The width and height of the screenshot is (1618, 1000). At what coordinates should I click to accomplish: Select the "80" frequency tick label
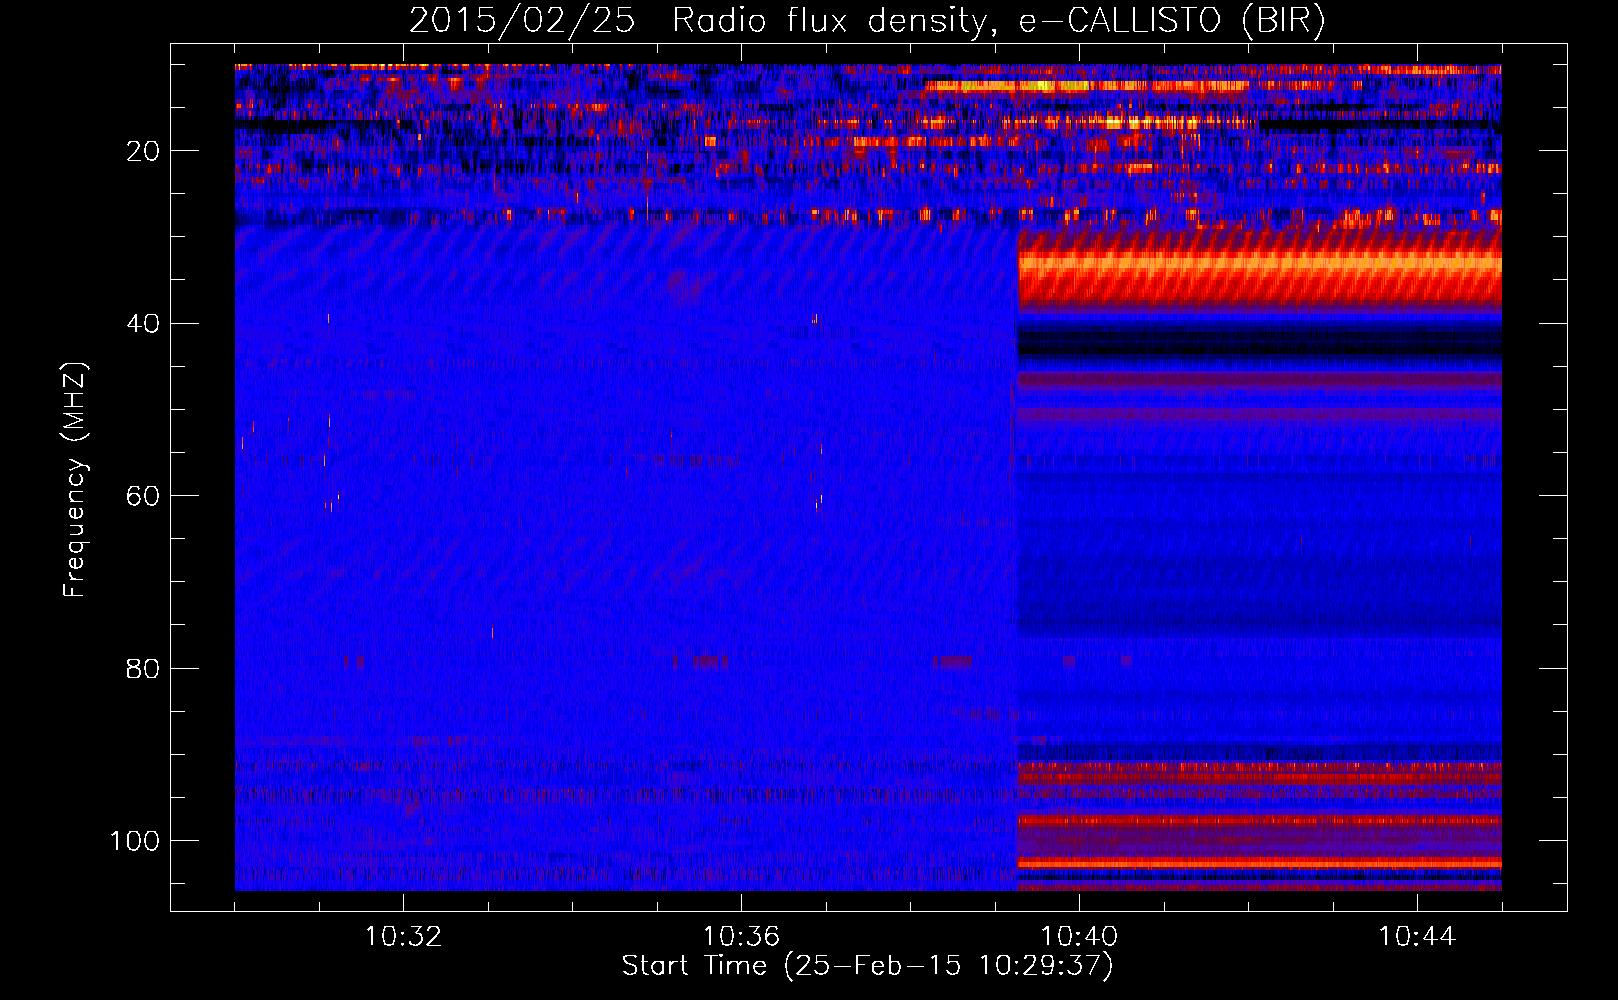pyautogui.click(x=144, y=669)
